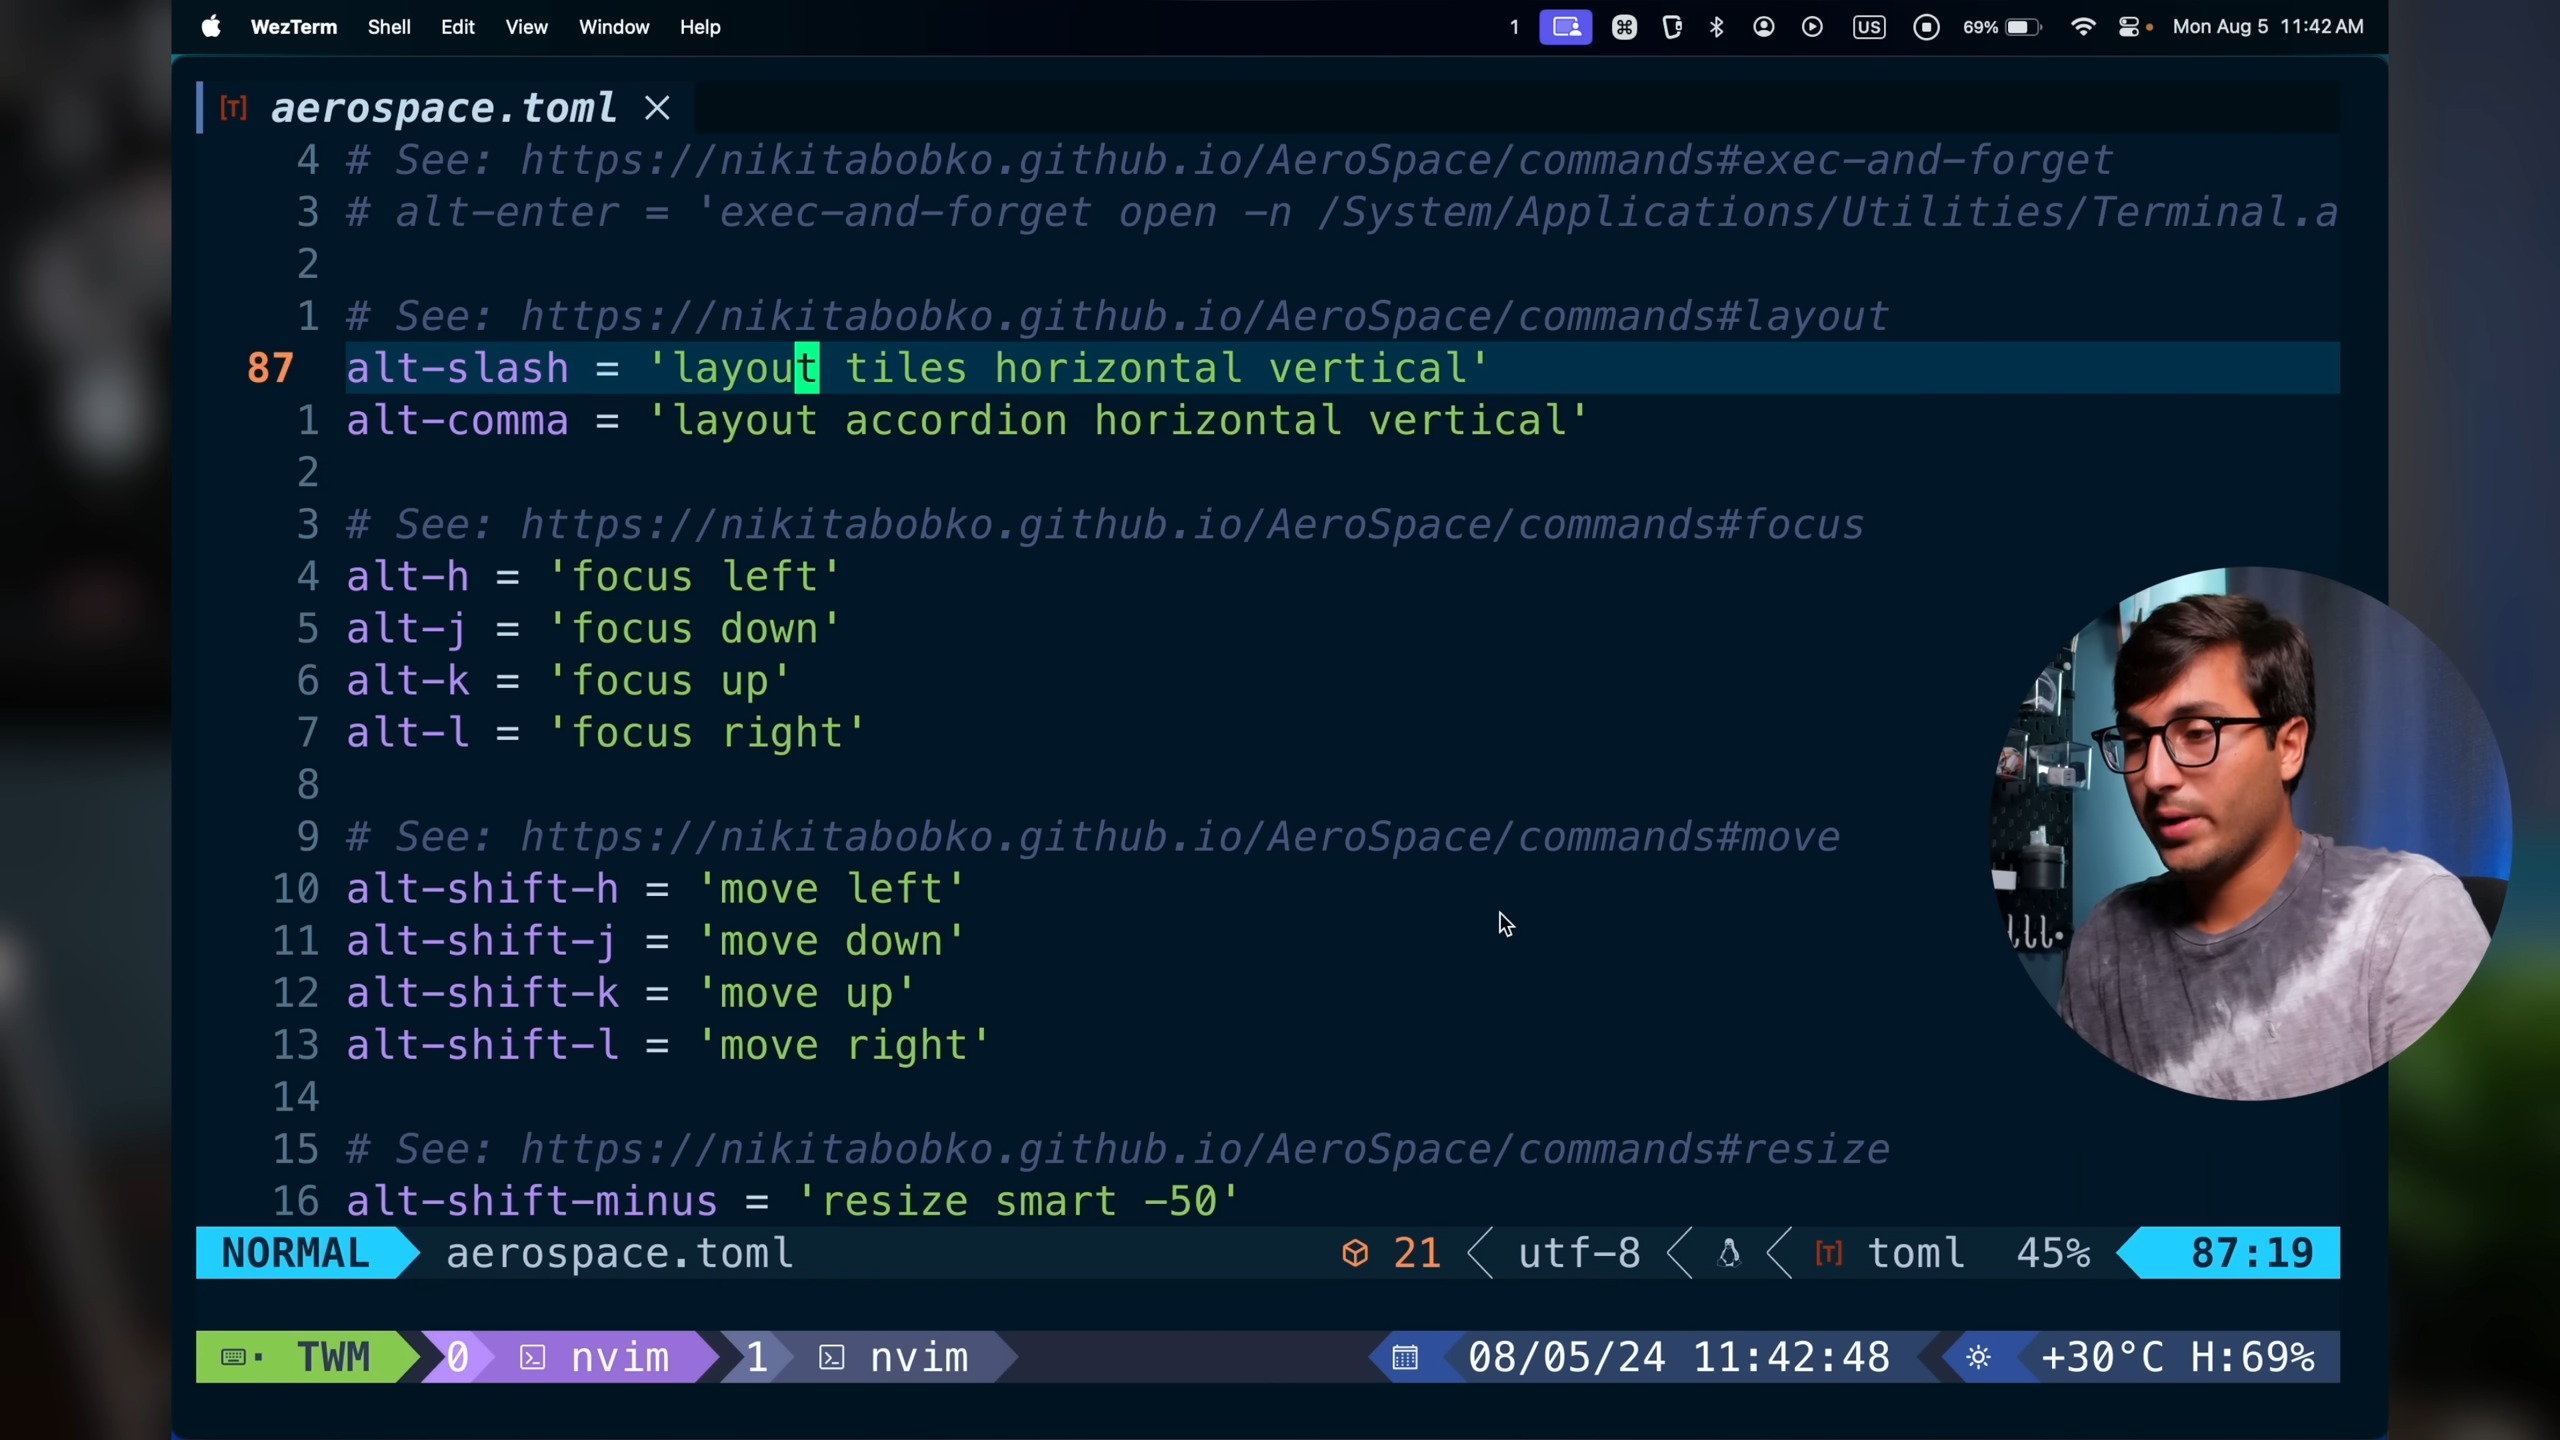Click the screen sharing menu bar icon
Image resolution: width=2560 pixels, height=1440 pixels.
pos(1565,27)
